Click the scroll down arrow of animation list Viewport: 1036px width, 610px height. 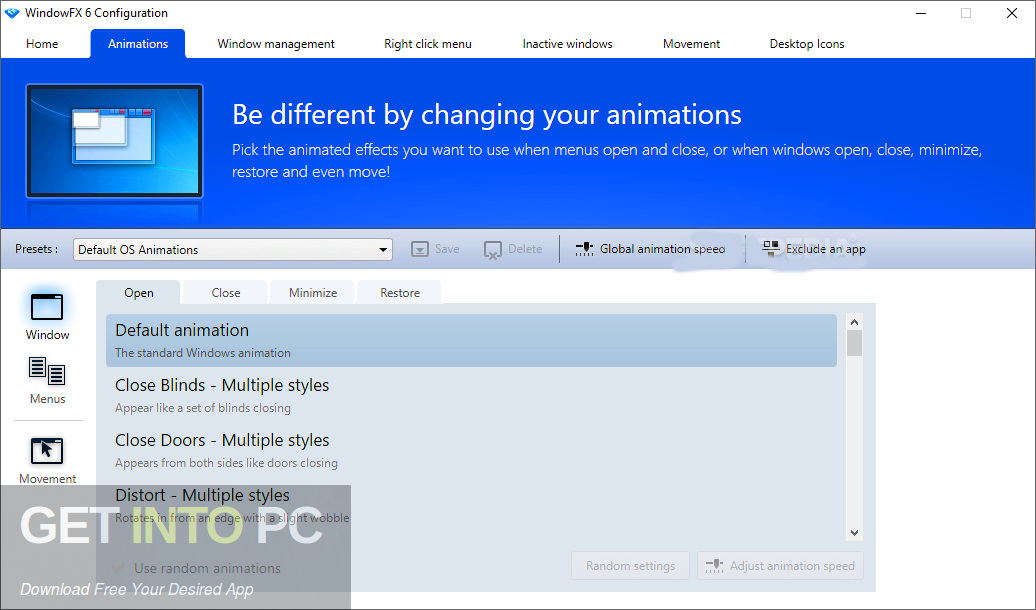click(x=854, y=532)
